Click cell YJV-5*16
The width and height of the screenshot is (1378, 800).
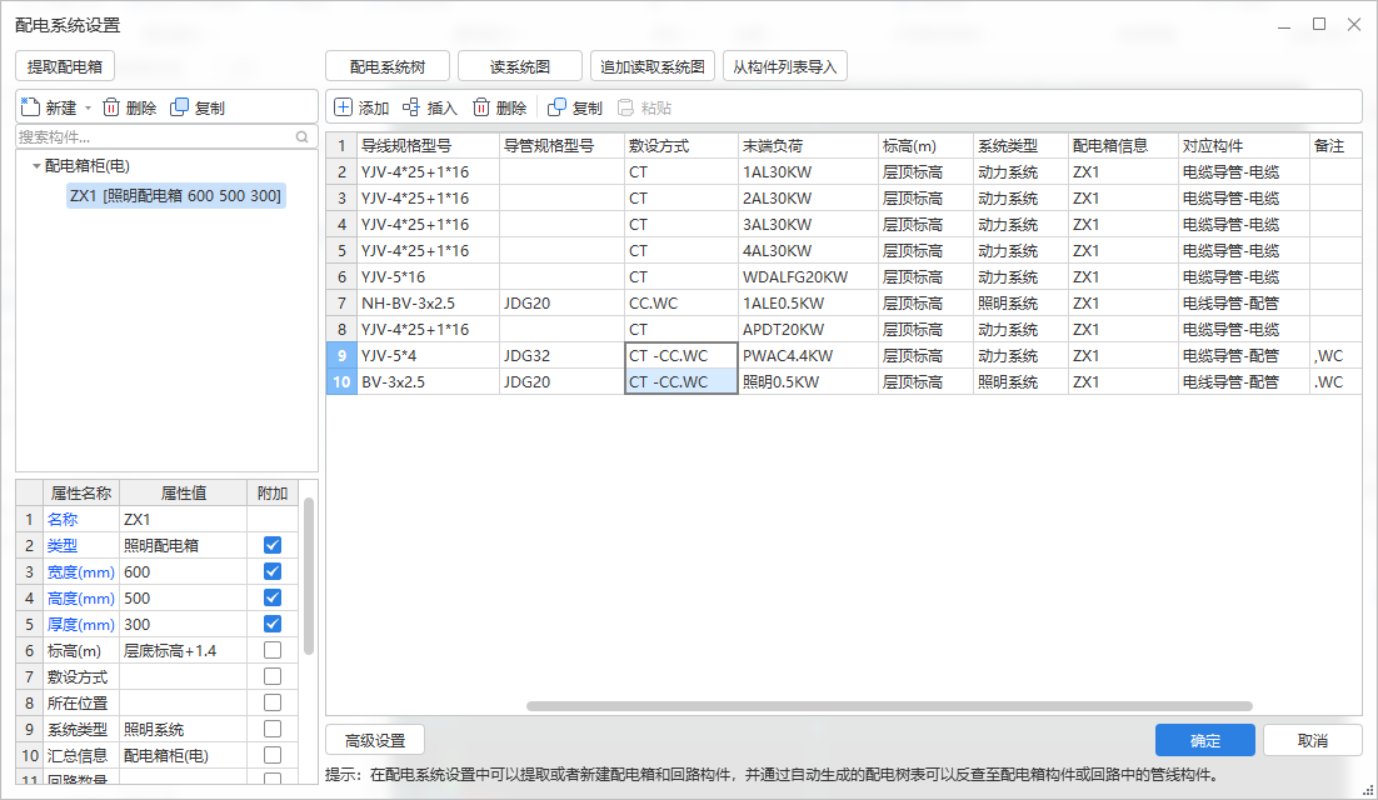[x=428, y=277]
